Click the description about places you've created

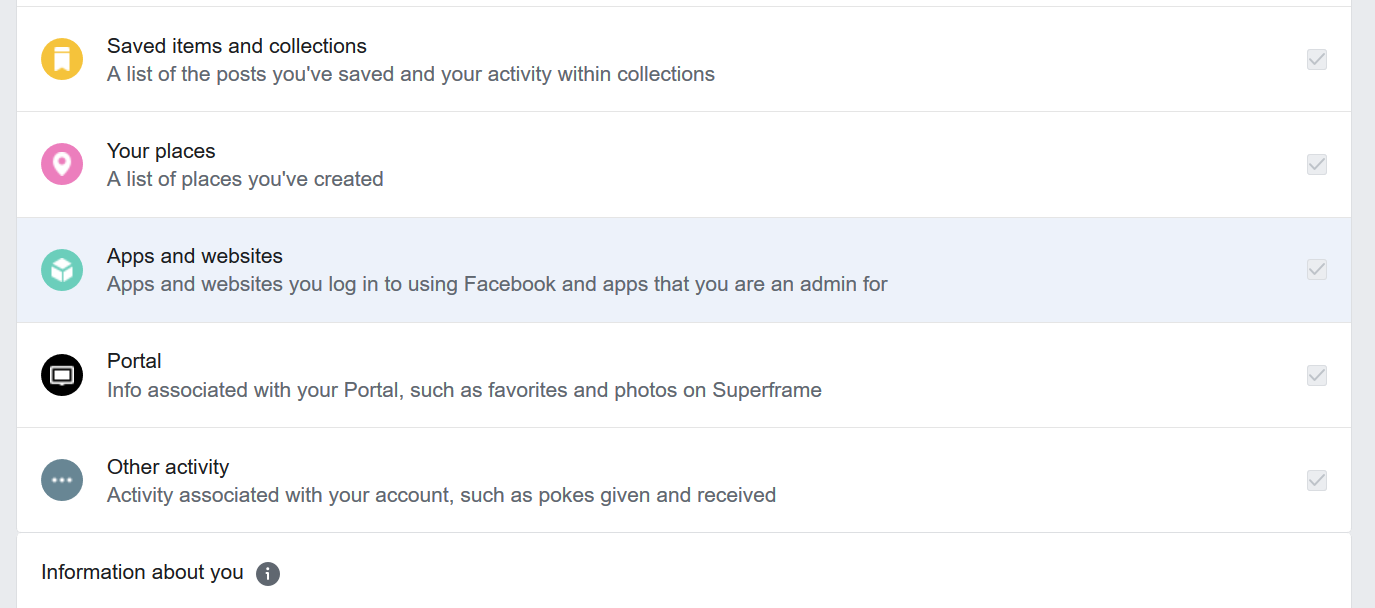point(245,180)
